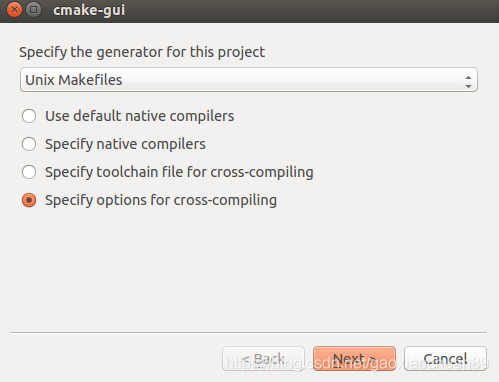Click the 'Specify native compilers' label text
Viewport: 499px width, 382px height.
(x=125, y=144)
